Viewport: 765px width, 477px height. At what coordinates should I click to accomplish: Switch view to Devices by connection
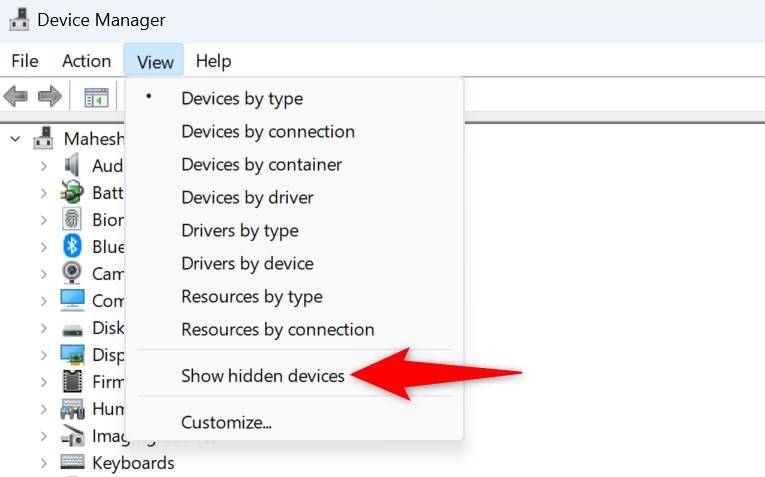[267, 131]
